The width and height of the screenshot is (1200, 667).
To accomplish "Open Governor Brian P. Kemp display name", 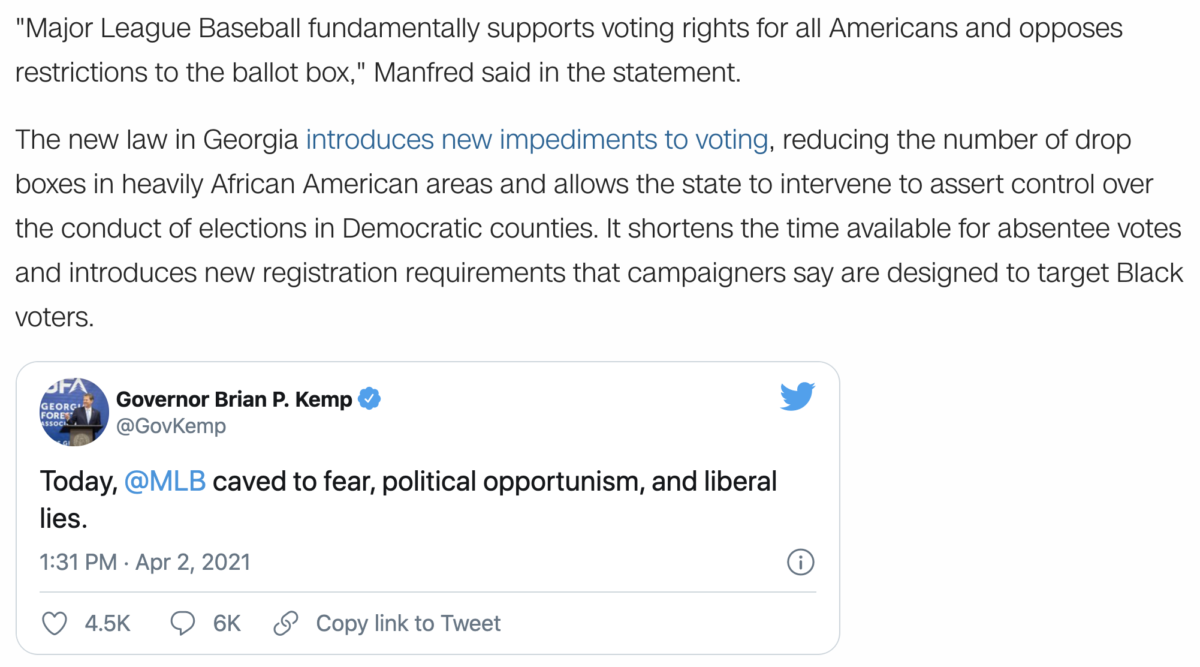I will point(234,399).
